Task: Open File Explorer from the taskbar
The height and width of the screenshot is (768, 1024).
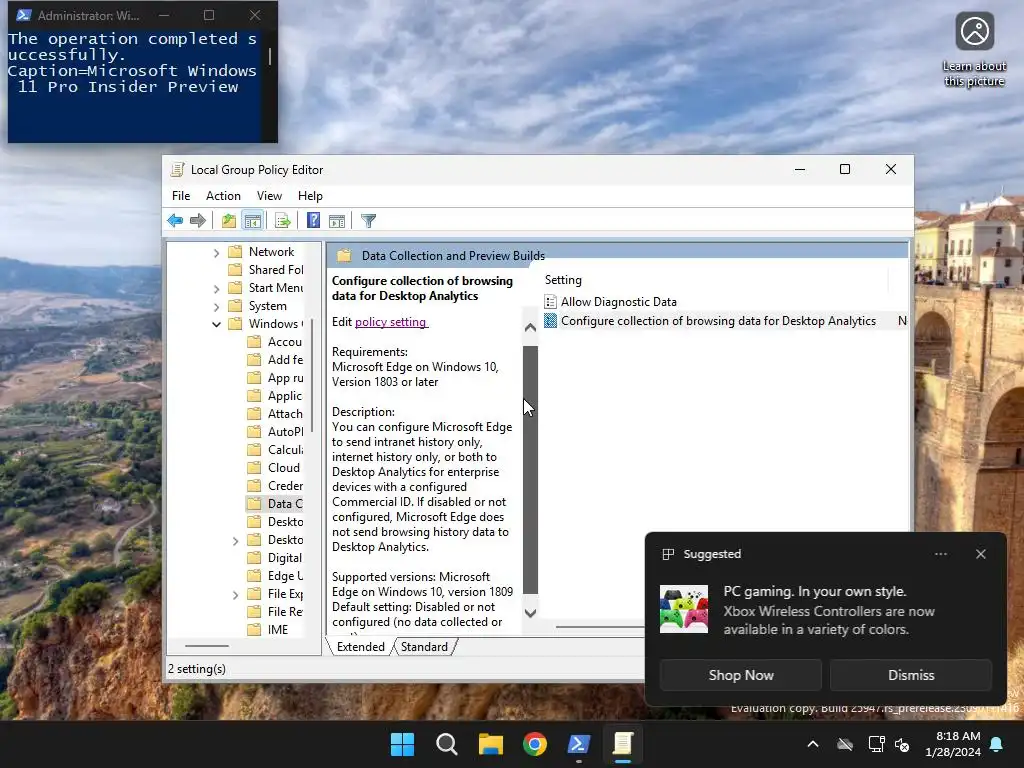Action: tap(490, 744)
